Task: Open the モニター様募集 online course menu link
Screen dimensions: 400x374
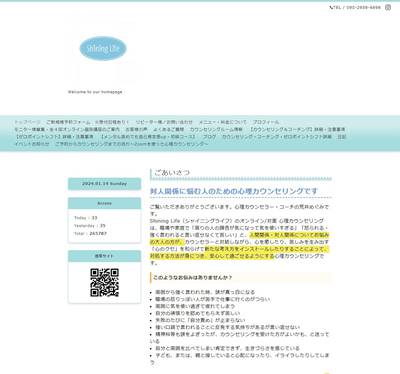Action: [67, 129]
